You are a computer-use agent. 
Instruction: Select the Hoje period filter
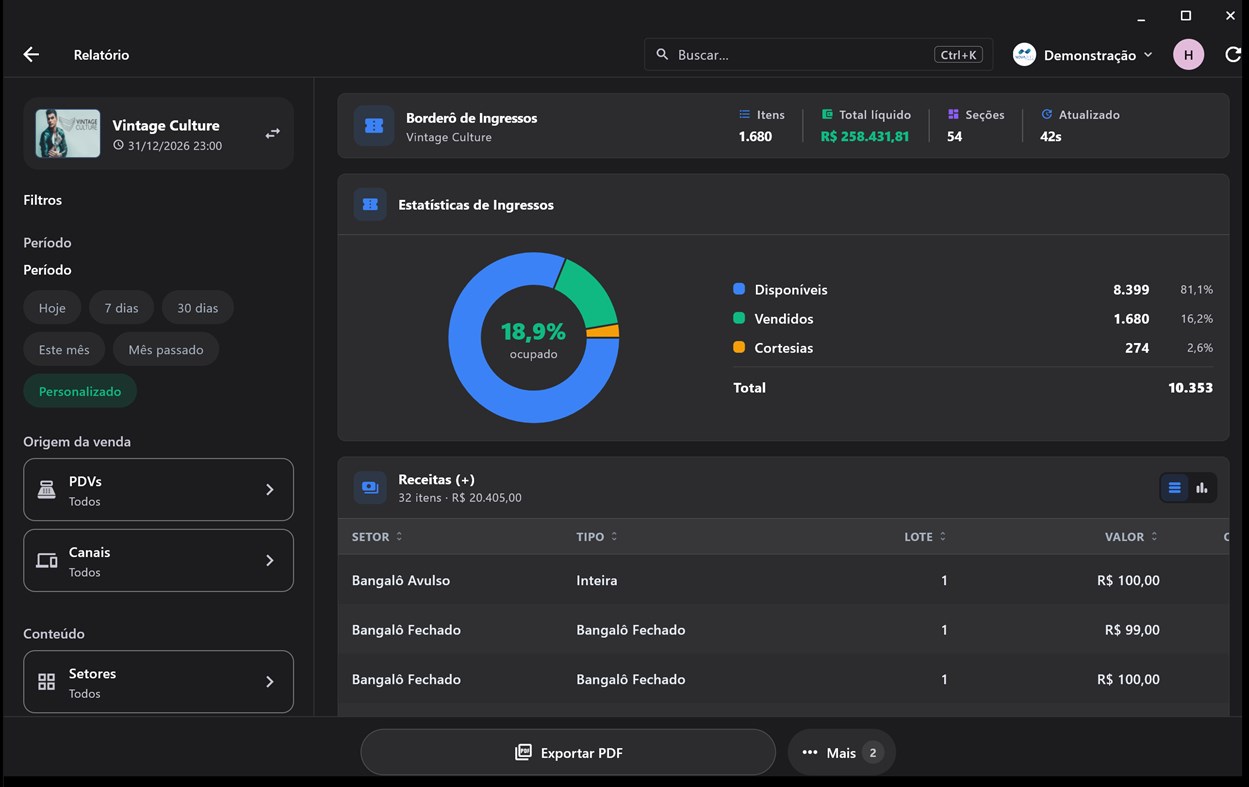[x=52, y=308]
